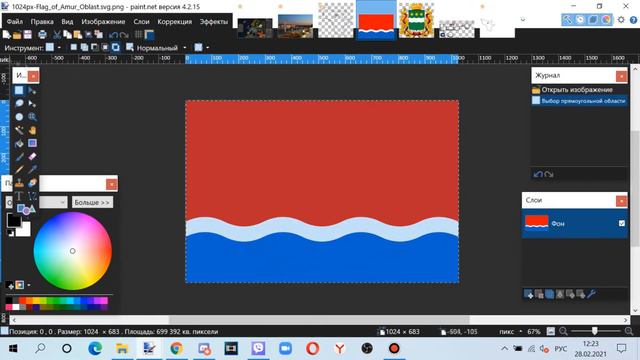
Task: Select the Shapes tool
Action: pos(26,209)
